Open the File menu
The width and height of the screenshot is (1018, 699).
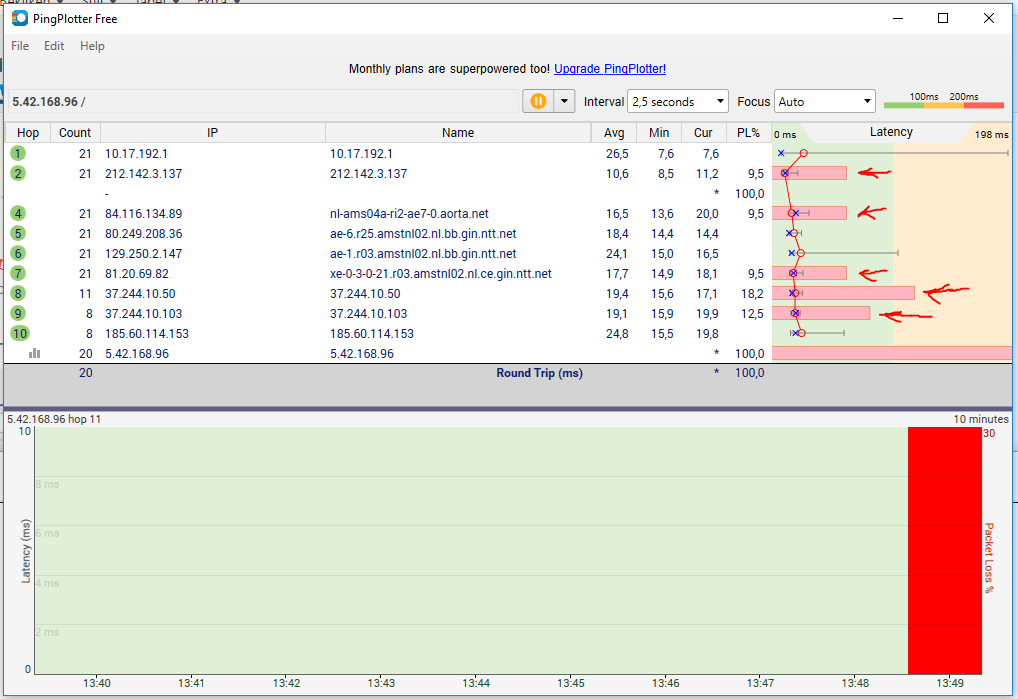20,46
